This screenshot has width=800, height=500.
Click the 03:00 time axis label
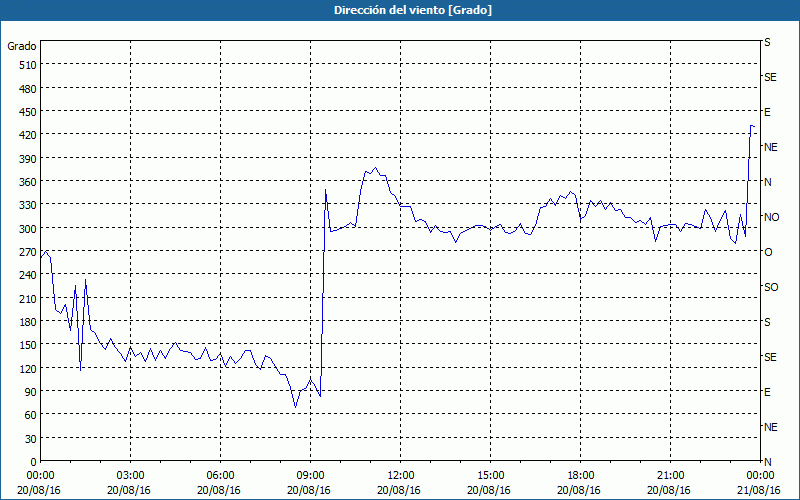tap(131, 476)
